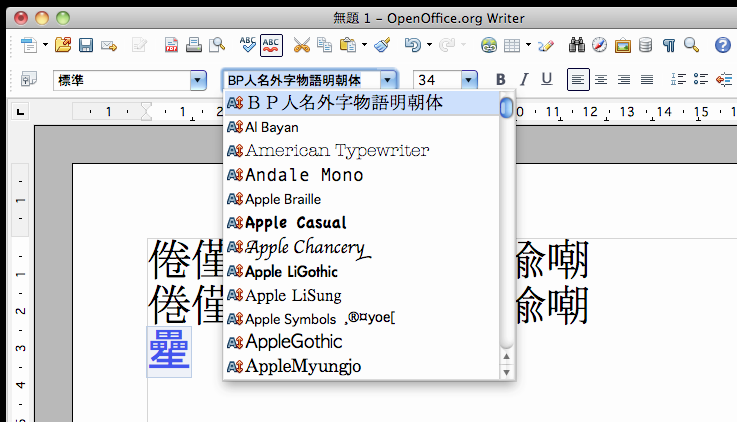
Task: Insert Hyperlink globe icon
Action: 489,45
